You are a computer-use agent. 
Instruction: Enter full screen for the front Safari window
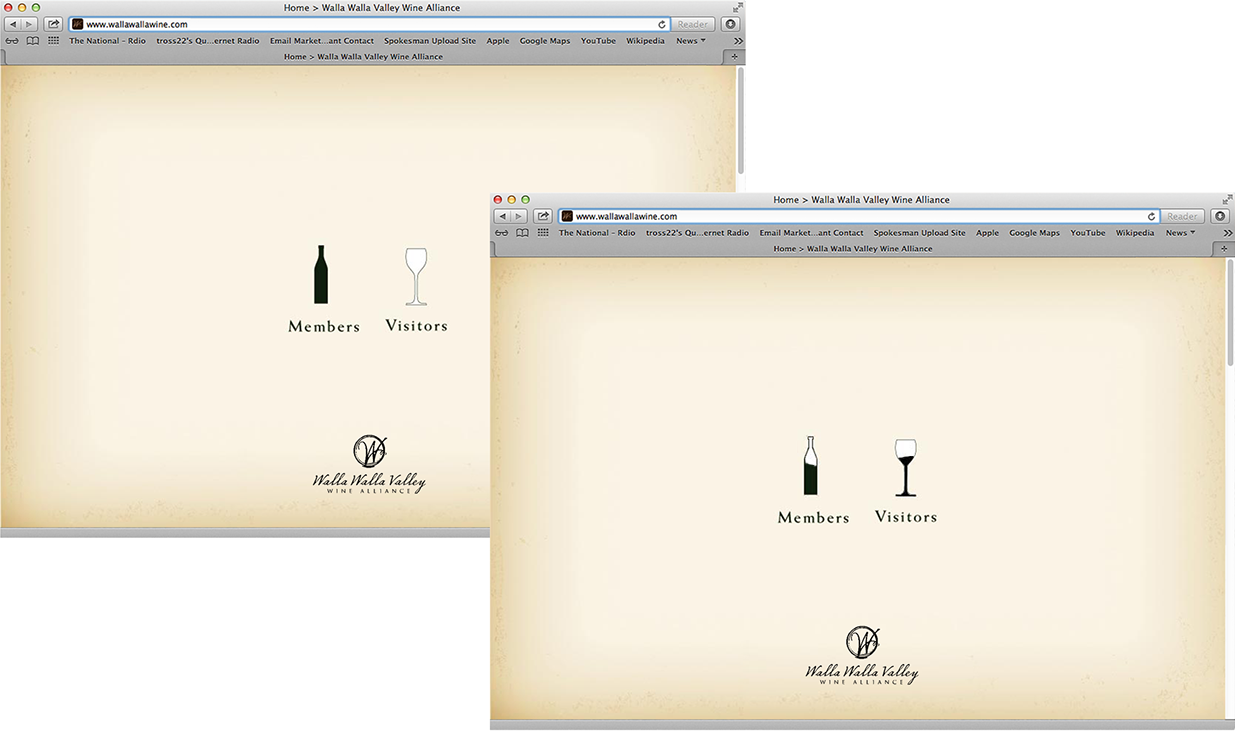coord(1227,199)
